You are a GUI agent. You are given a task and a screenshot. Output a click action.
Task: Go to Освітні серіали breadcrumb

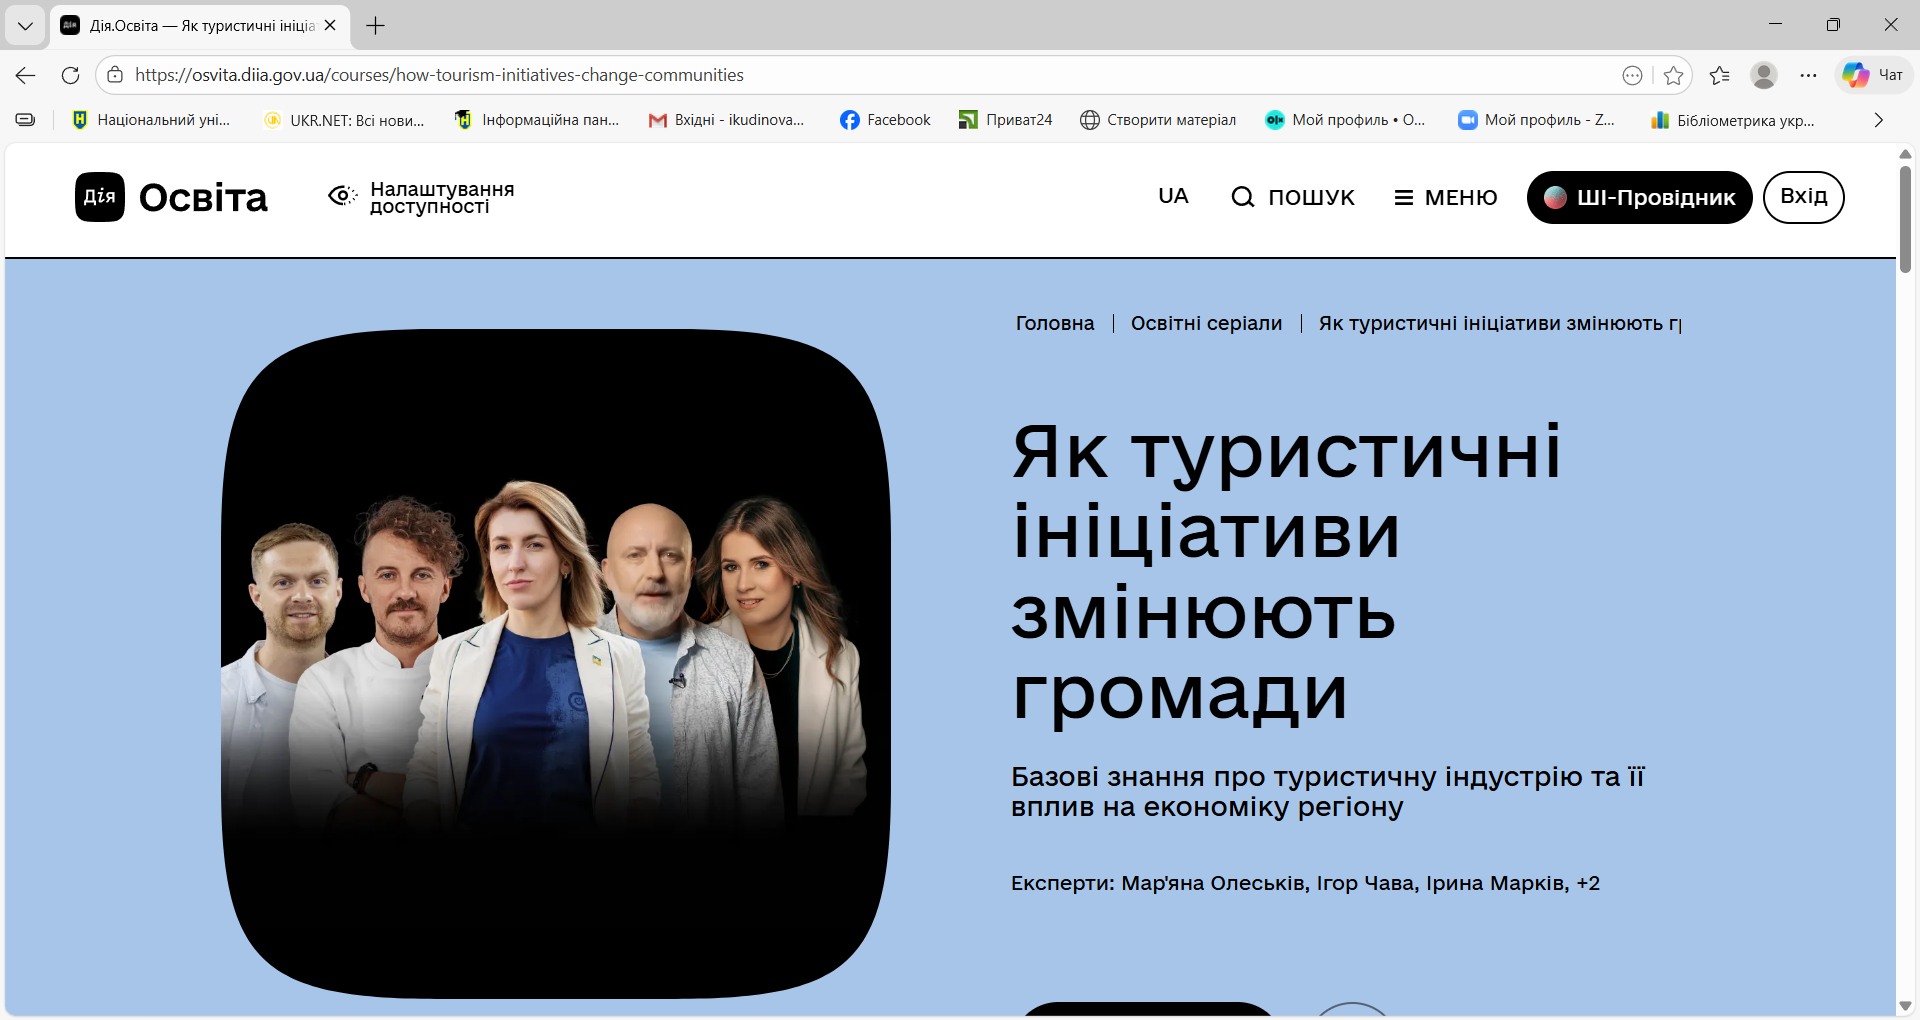tap(1207, 323)
